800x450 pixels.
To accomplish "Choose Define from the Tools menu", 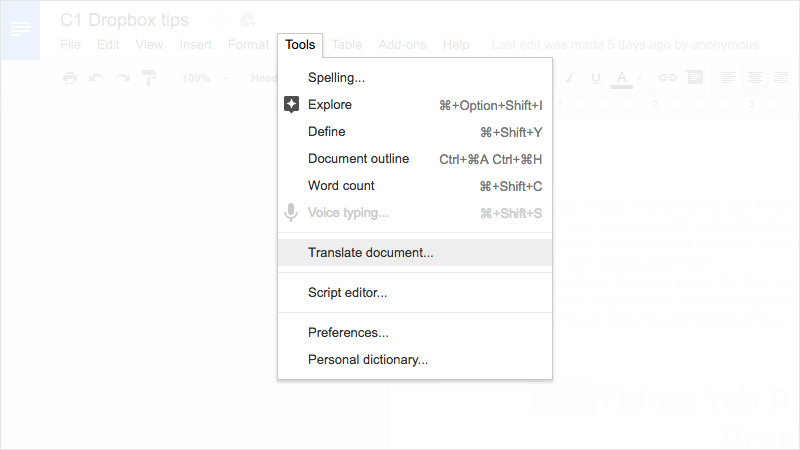I will (415, 132).
